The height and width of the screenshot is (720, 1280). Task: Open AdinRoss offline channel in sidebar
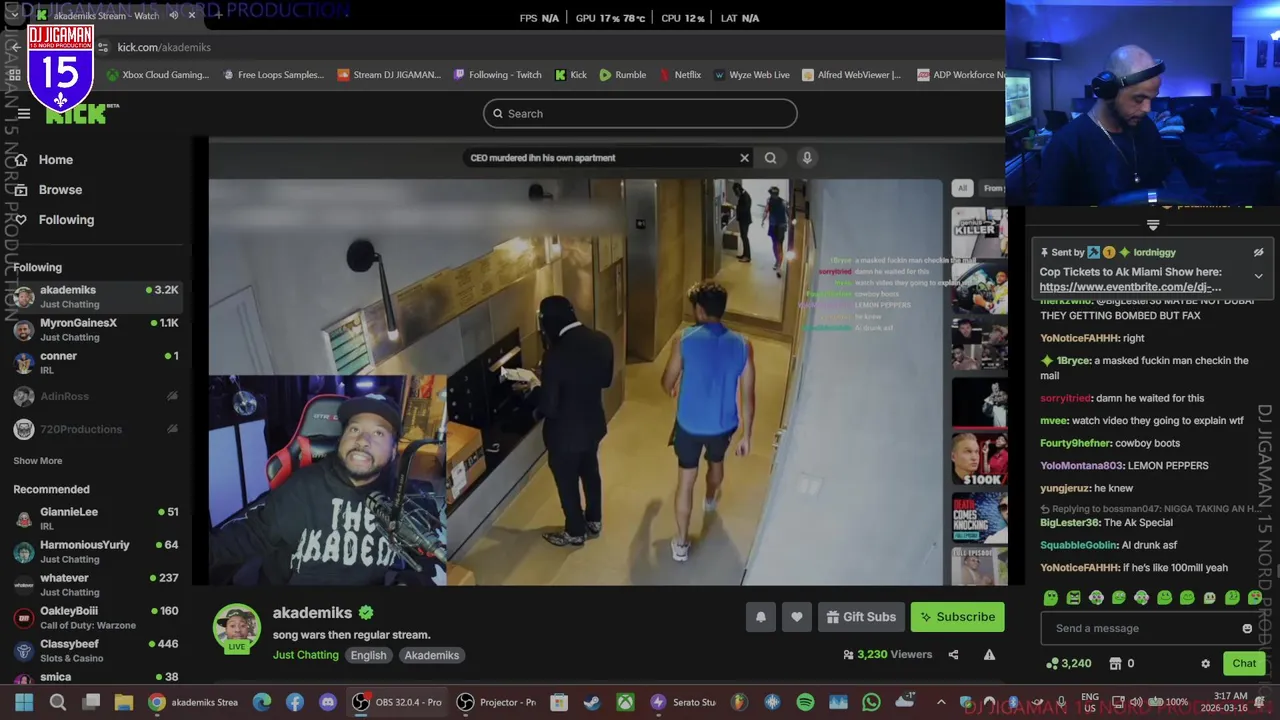coord(96,396)
